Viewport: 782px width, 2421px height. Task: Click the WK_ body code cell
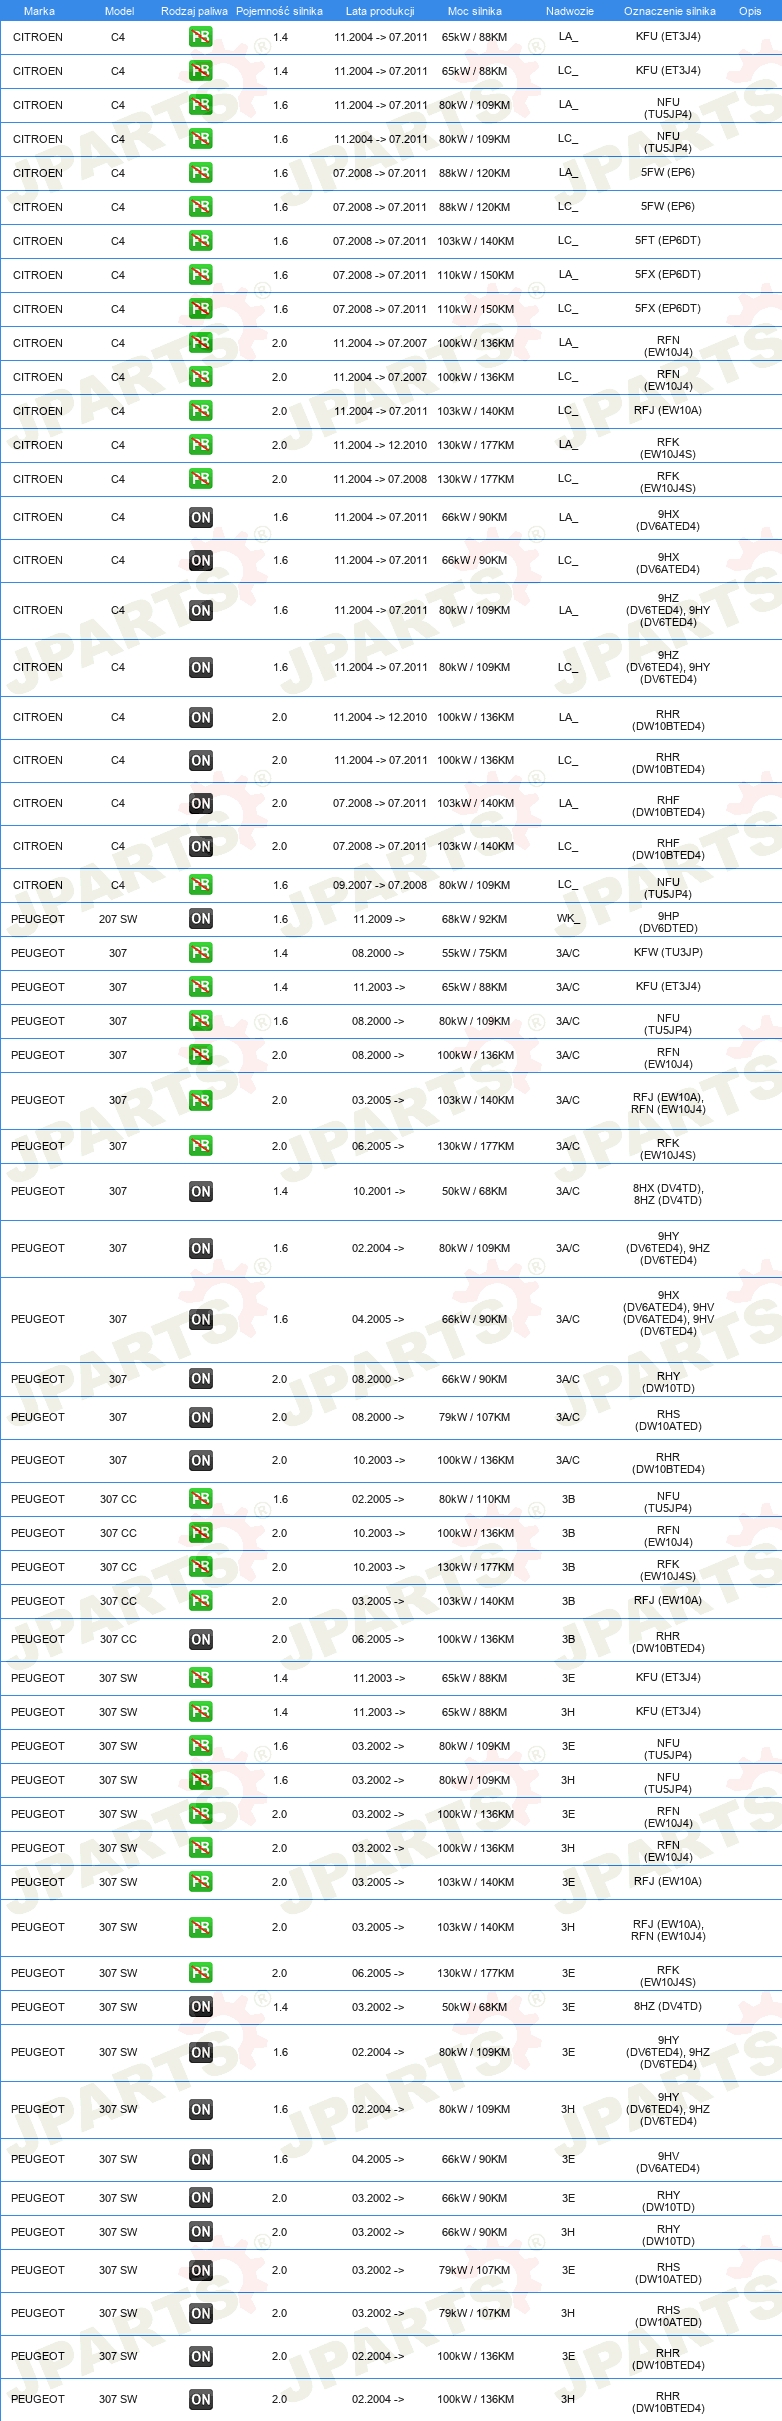[x=568, y=919]
